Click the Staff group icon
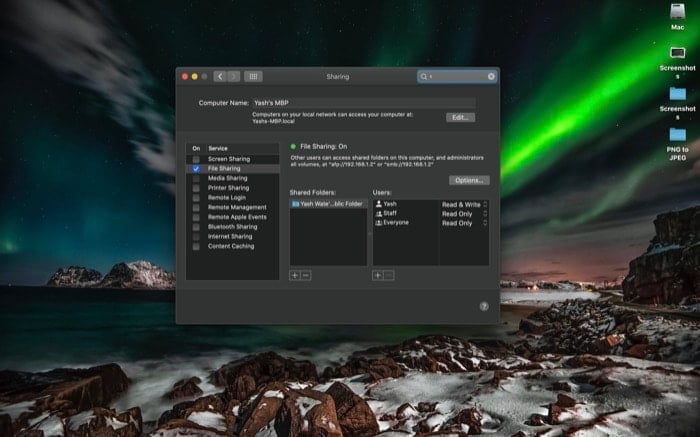The width and height of the screenshot is (700, 437). 379,213
